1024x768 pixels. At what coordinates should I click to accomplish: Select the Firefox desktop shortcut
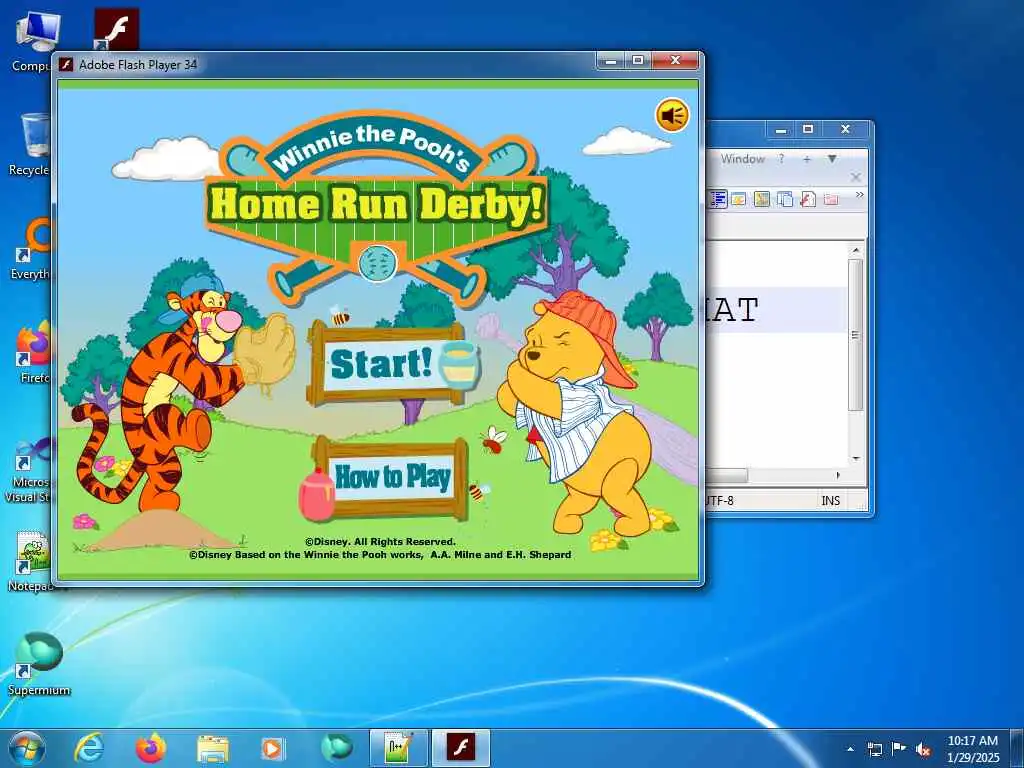(33, 353)
